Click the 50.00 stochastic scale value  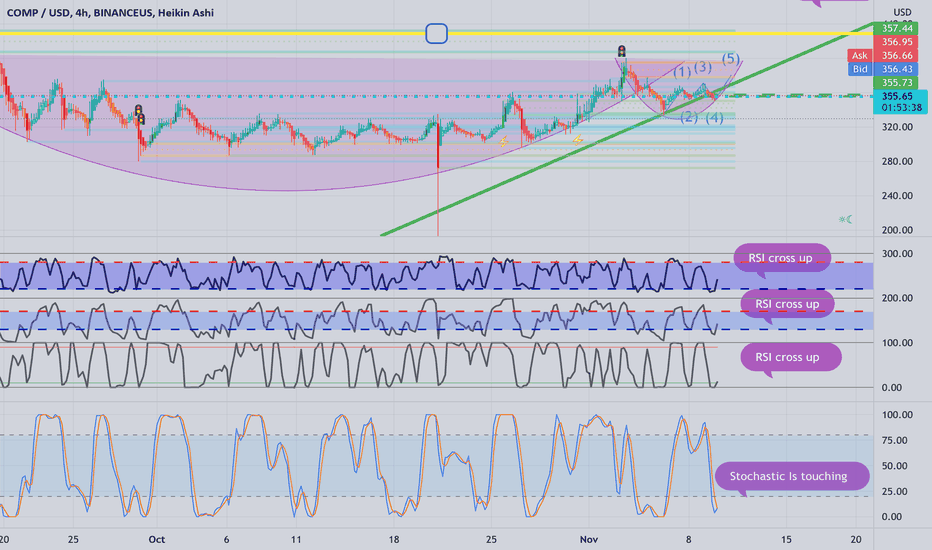tap(894, 466)
